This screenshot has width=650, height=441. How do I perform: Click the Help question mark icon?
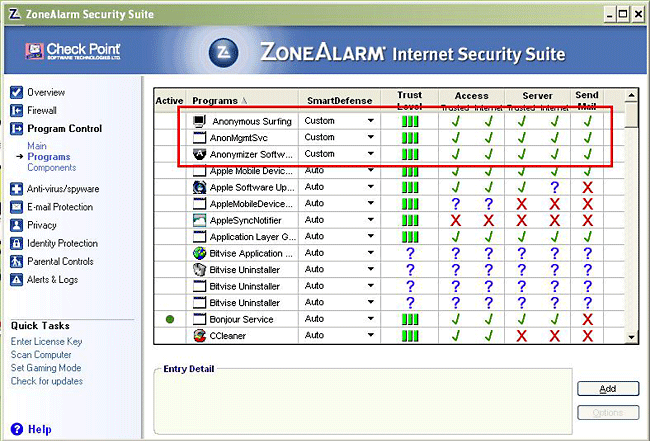(16, 429)
